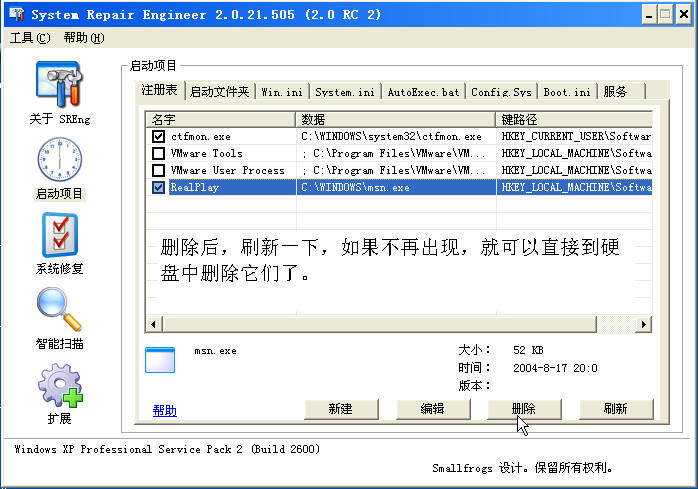
Task: Minimize the System Repair Engineer window
Action: (649, 15)
